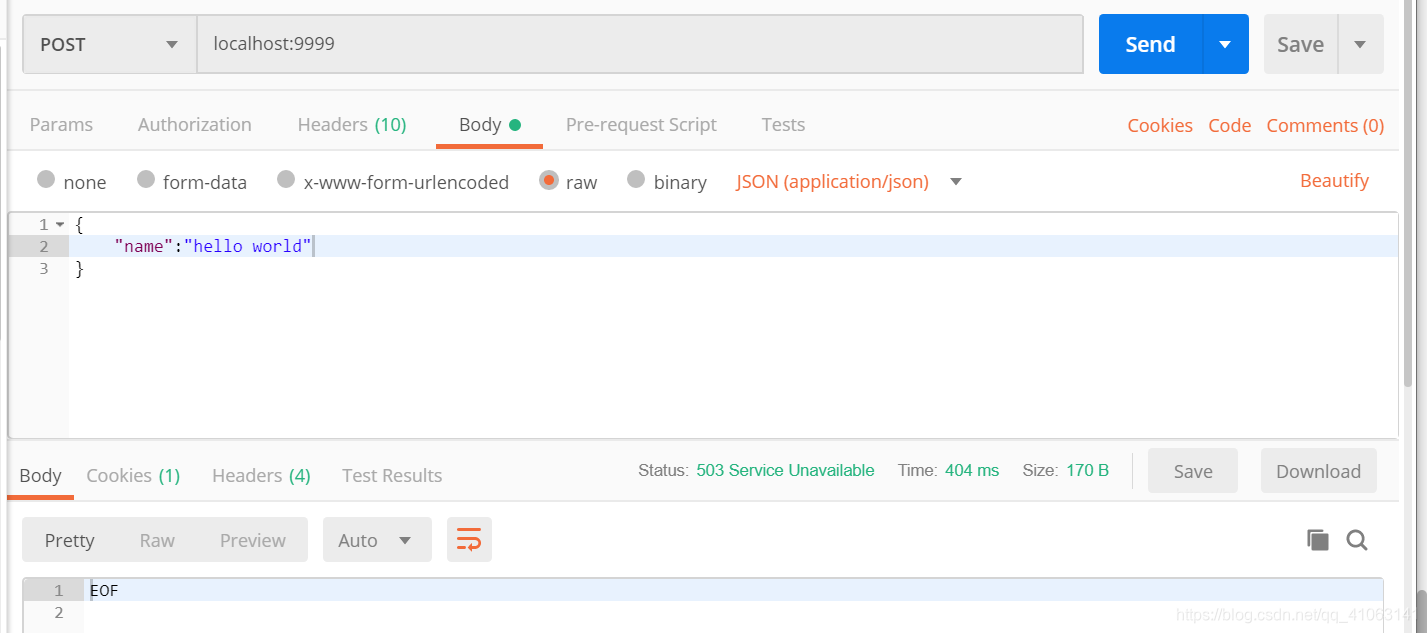
Task: Open JSON (application/json) content type dropdown
Action: pos(849,182)
